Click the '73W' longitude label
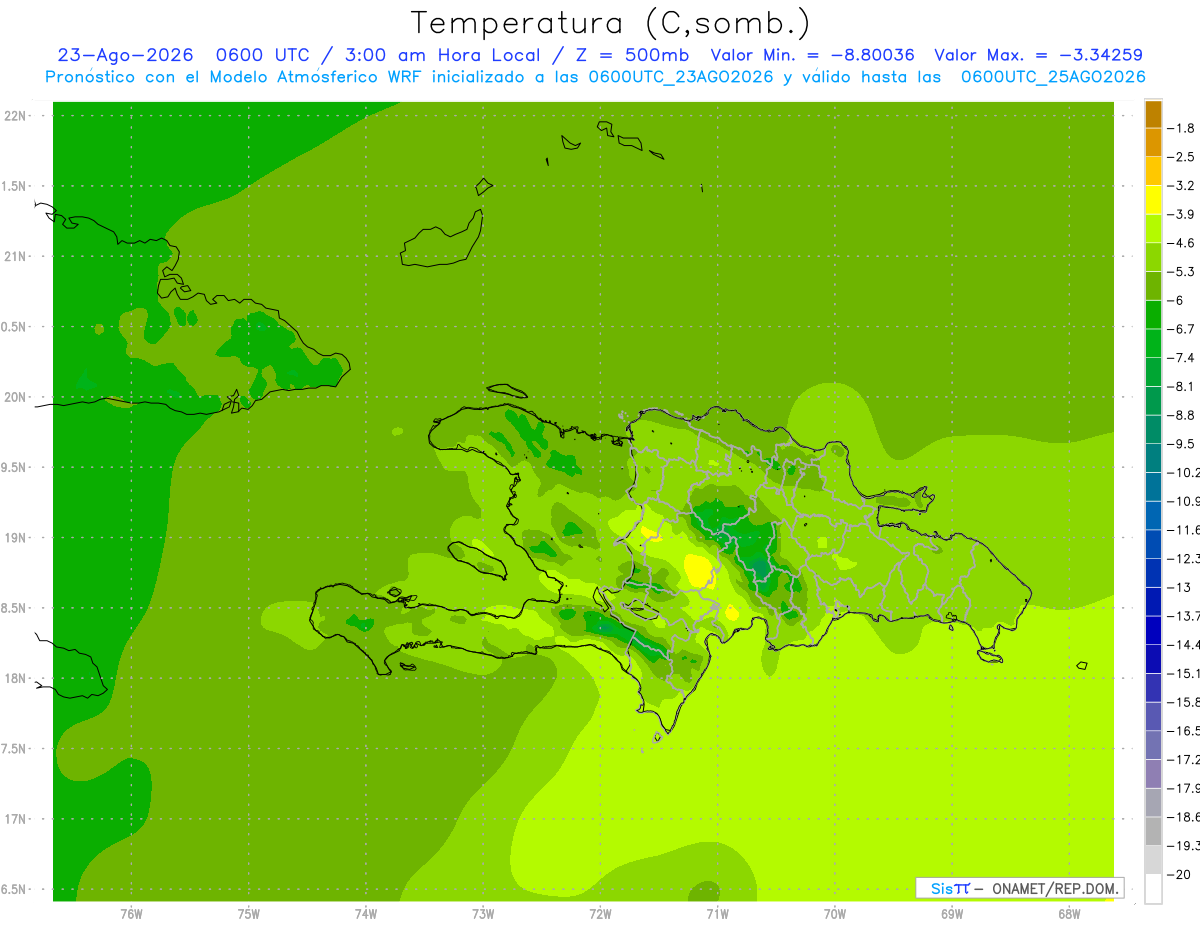The height and width of the screenshot is (927, 1200). pos(483,913)
